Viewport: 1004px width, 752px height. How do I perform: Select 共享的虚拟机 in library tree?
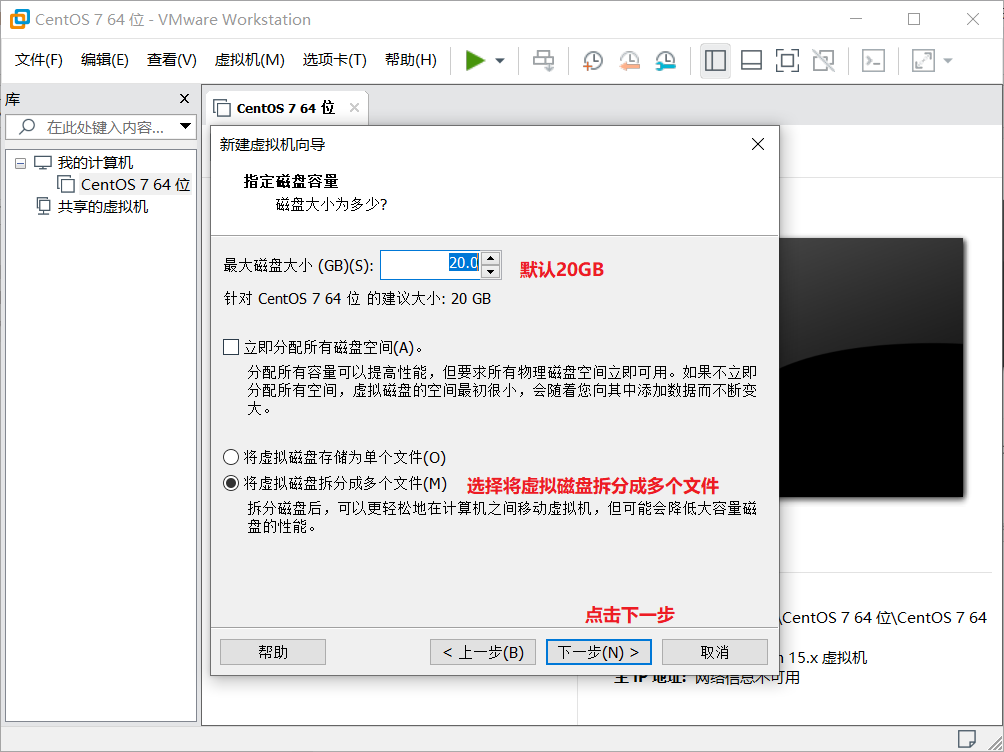102,207
